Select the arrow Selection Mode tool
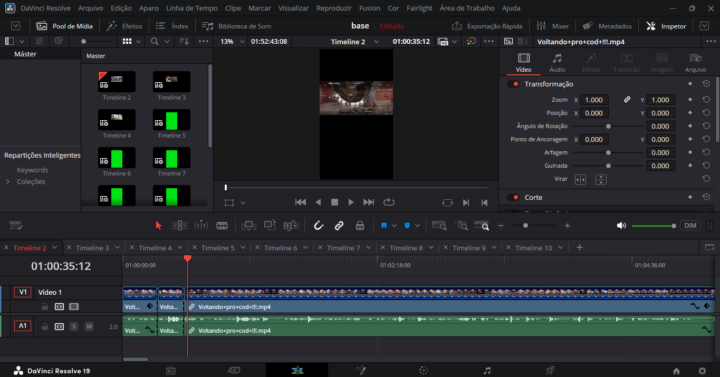Image resolution: width=720 pixels, height=377 pixels. [158, 225]
